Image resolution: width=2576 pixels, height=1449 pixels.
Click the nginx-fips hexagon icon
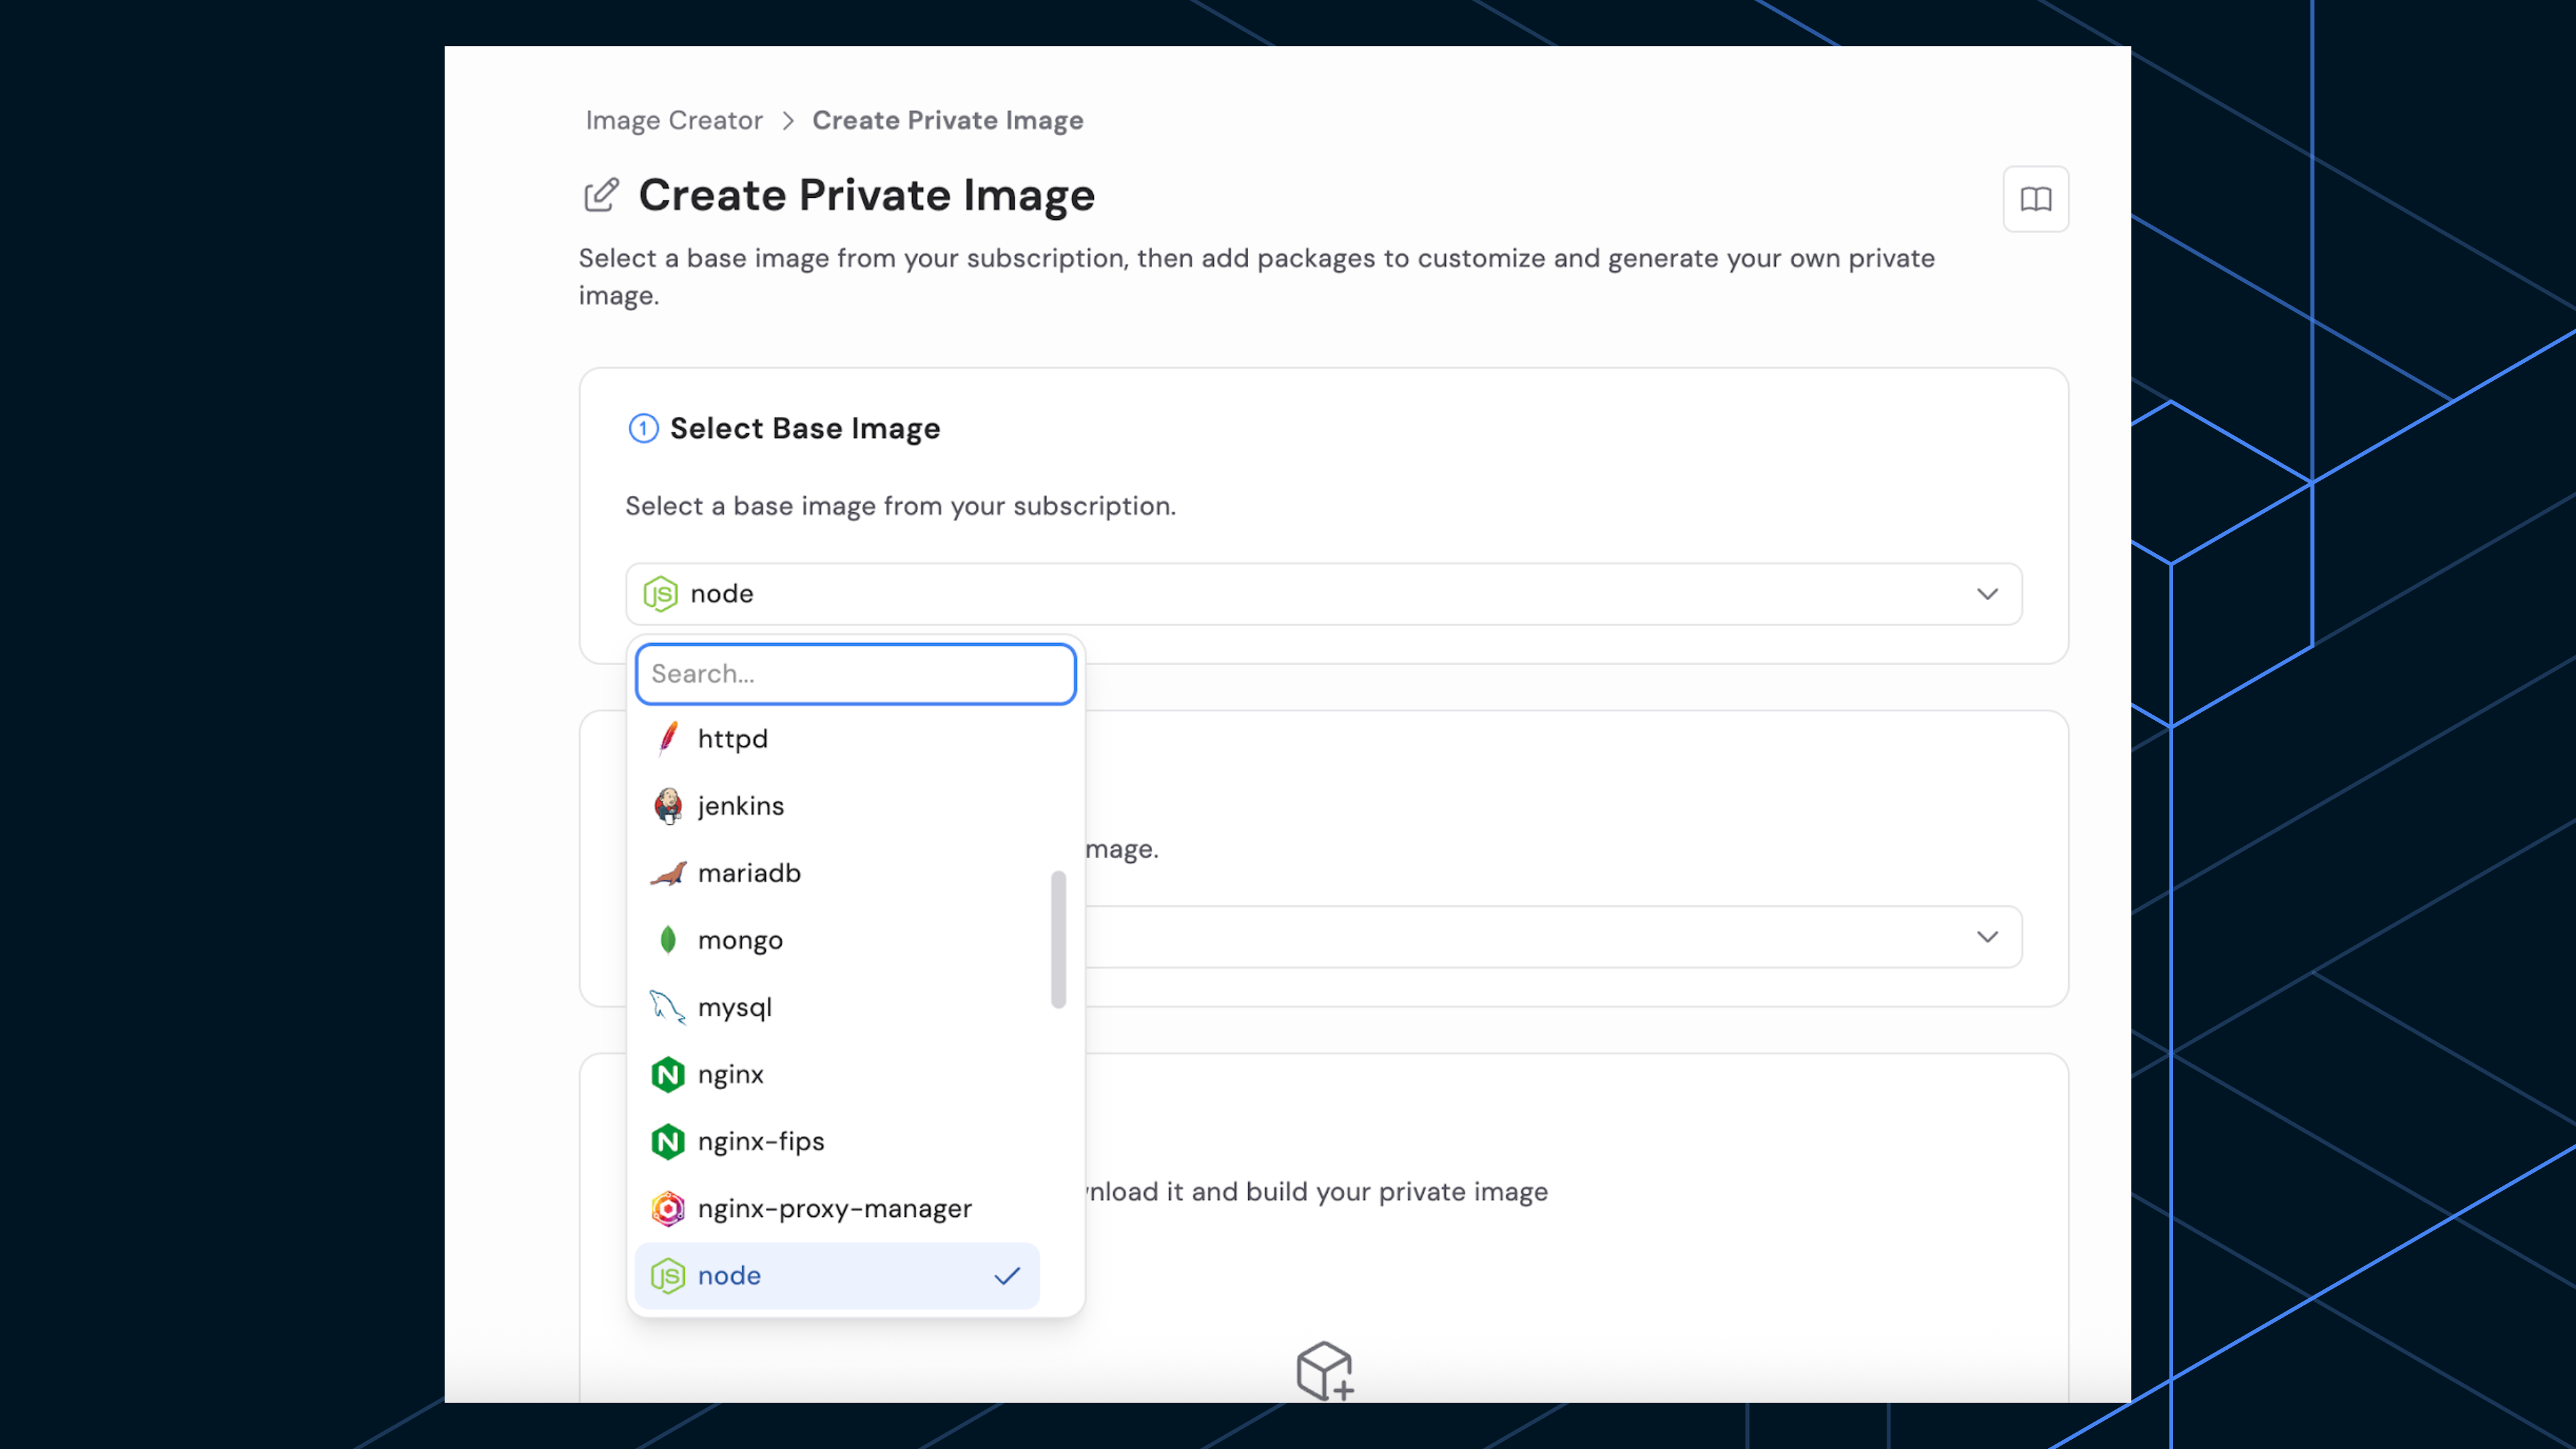(668, 1141)
